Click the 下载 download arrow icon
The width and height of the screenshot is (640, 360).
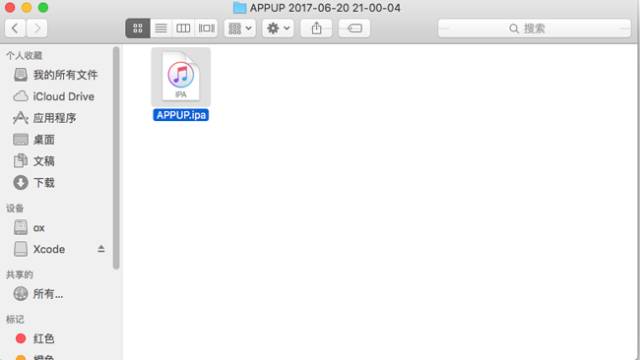20,183
